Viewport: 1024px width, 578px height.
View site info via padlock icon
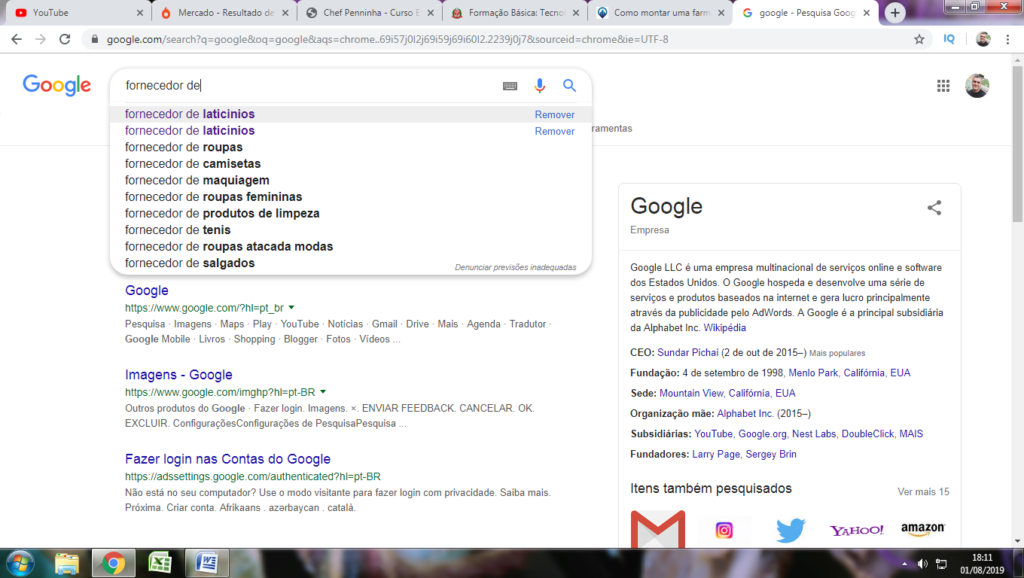click(x=95, y=39)
